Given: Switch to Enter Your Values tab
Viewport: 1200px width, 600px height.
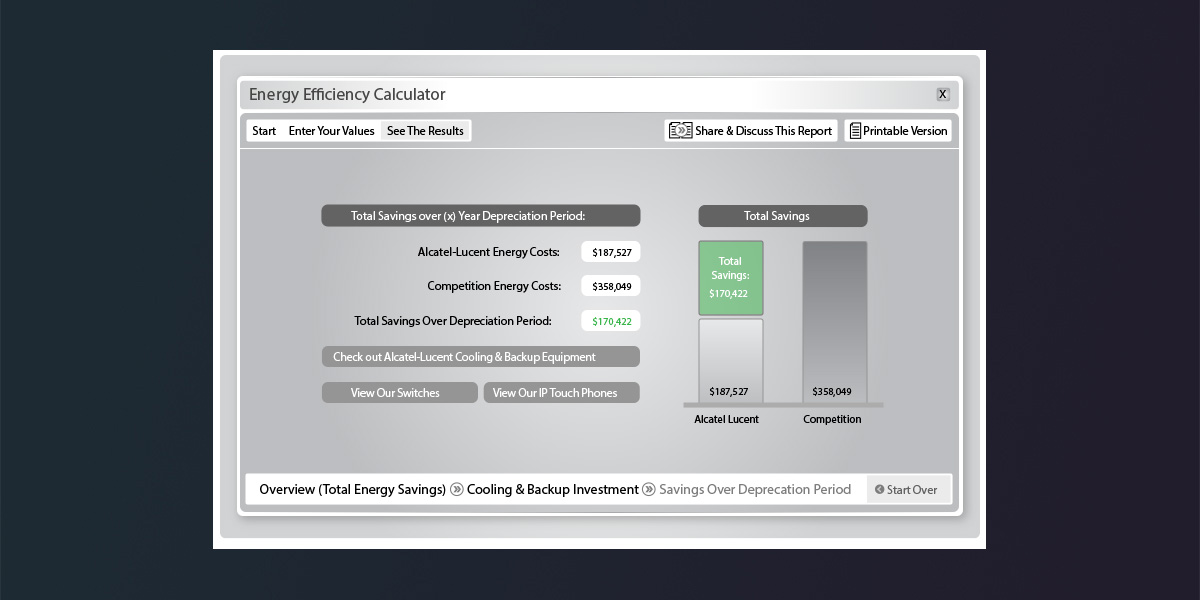Looking at the screenshot, I should 331,131.
